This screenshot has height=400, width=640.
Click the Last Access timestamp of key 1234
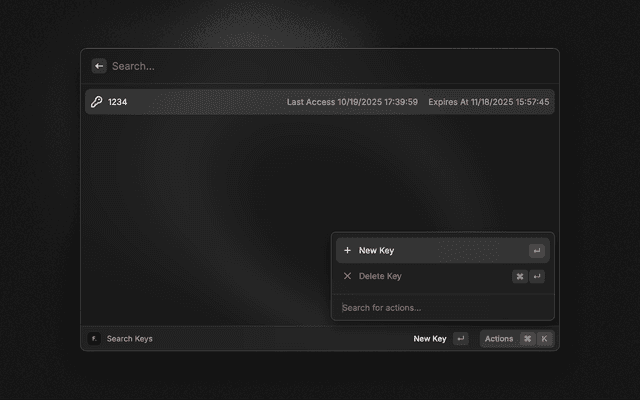[352, 102]
